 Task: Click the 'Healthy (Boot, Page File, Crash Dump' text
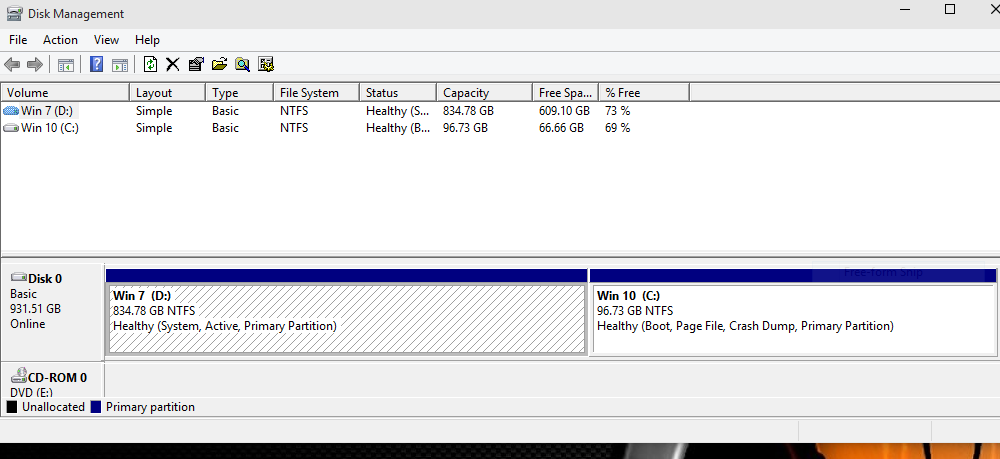click(696, 326)
